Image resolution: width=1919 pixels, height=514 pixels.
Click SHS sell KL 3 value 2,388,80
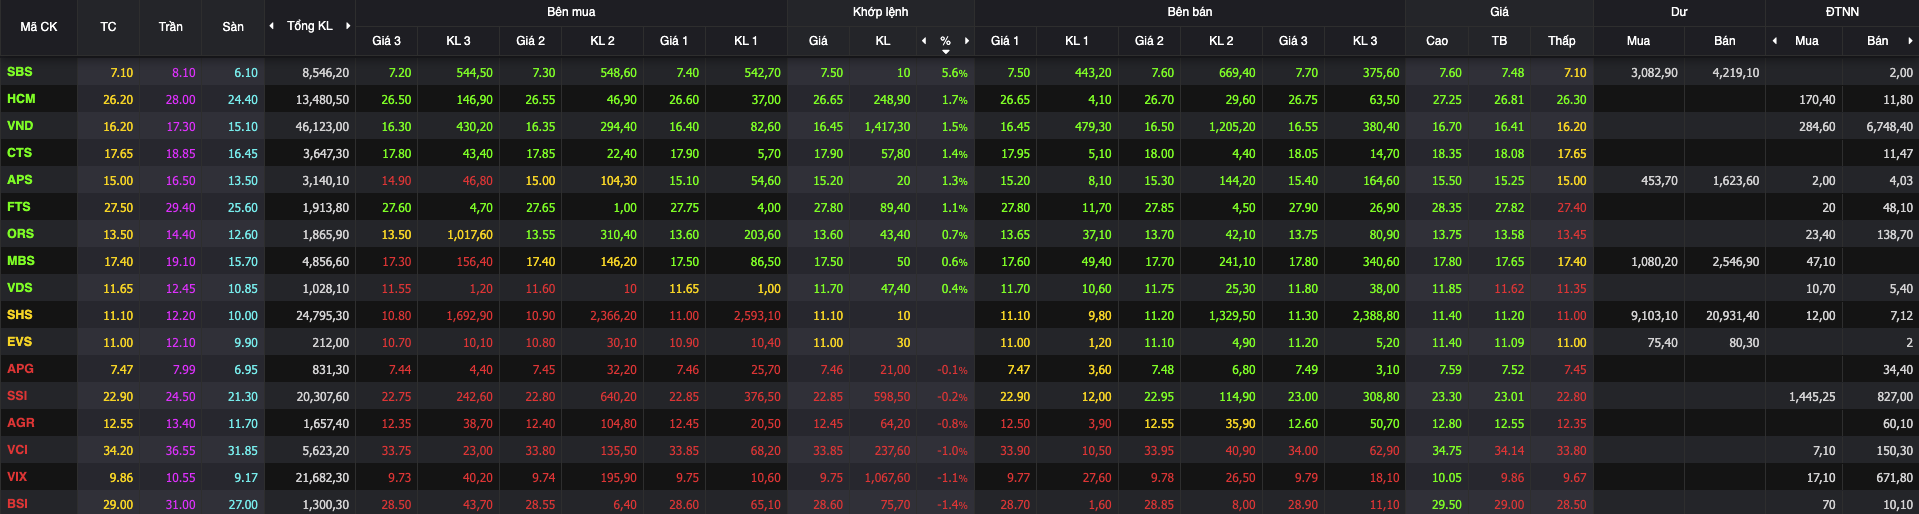[x=1376, y=316]
